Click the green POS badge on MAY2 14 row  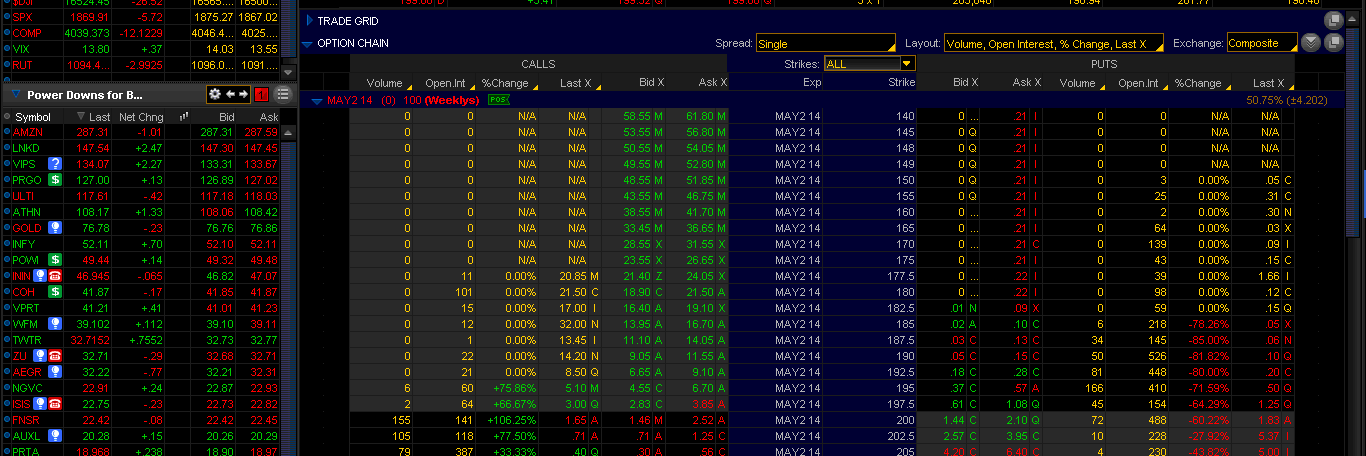pyautogui.click(x=498, y=100)
